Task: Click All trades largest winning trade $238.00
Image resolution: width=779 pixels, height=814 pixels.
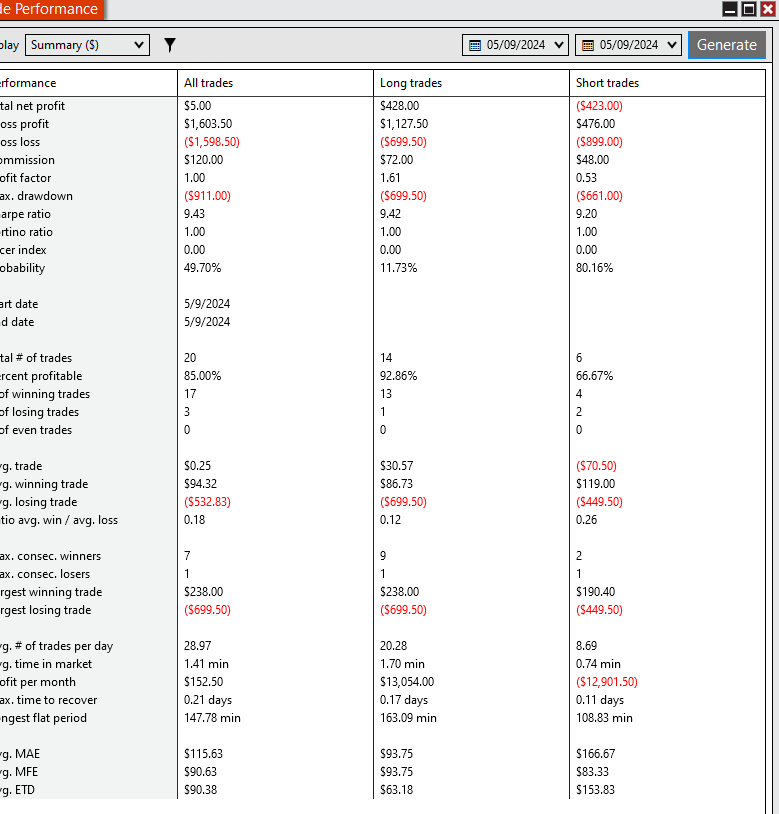Action: (x=203, y=592)
